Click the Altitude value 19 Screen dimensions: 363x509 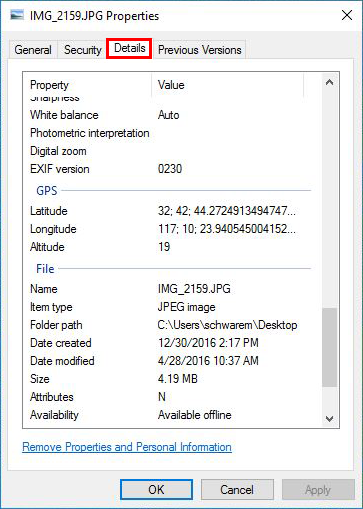tap(164, 247)
